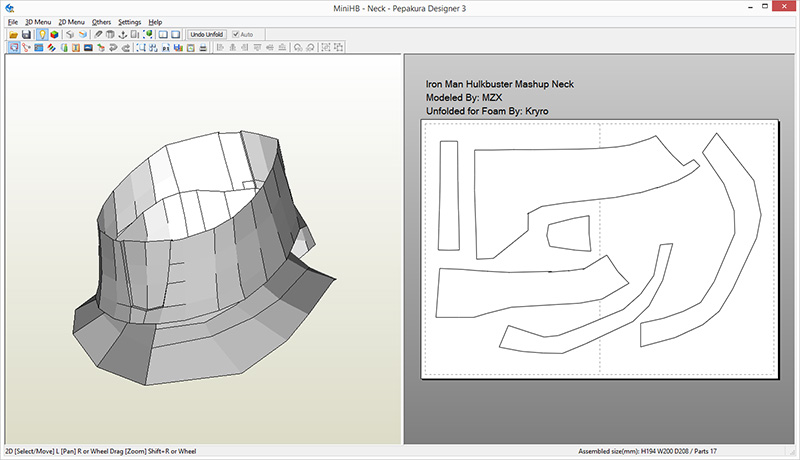Click the gray cylinder shape icon
This screenshot has width=800, height=460.
(x=110, y=35)
